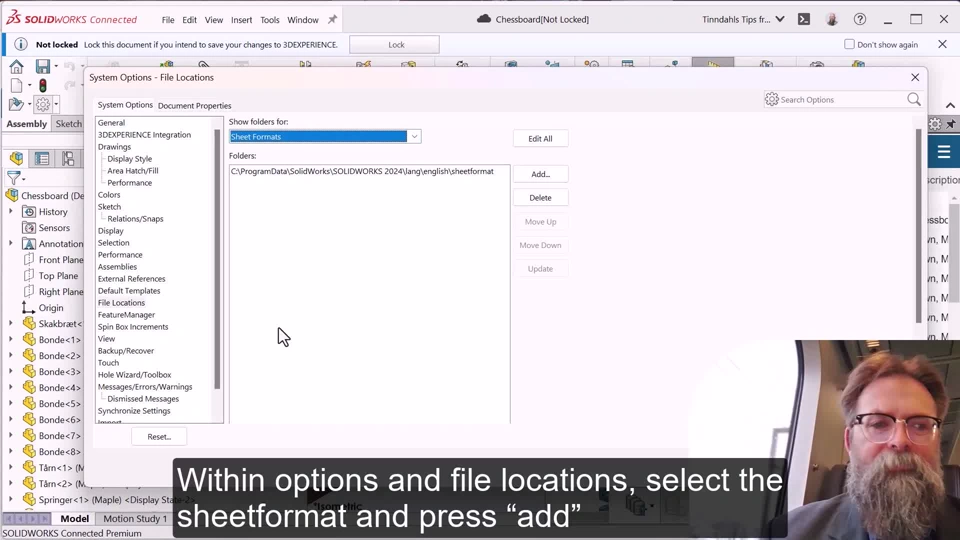
Task: Click the Chessboard assembly icon at the tree top
Action: coord(12,195)
